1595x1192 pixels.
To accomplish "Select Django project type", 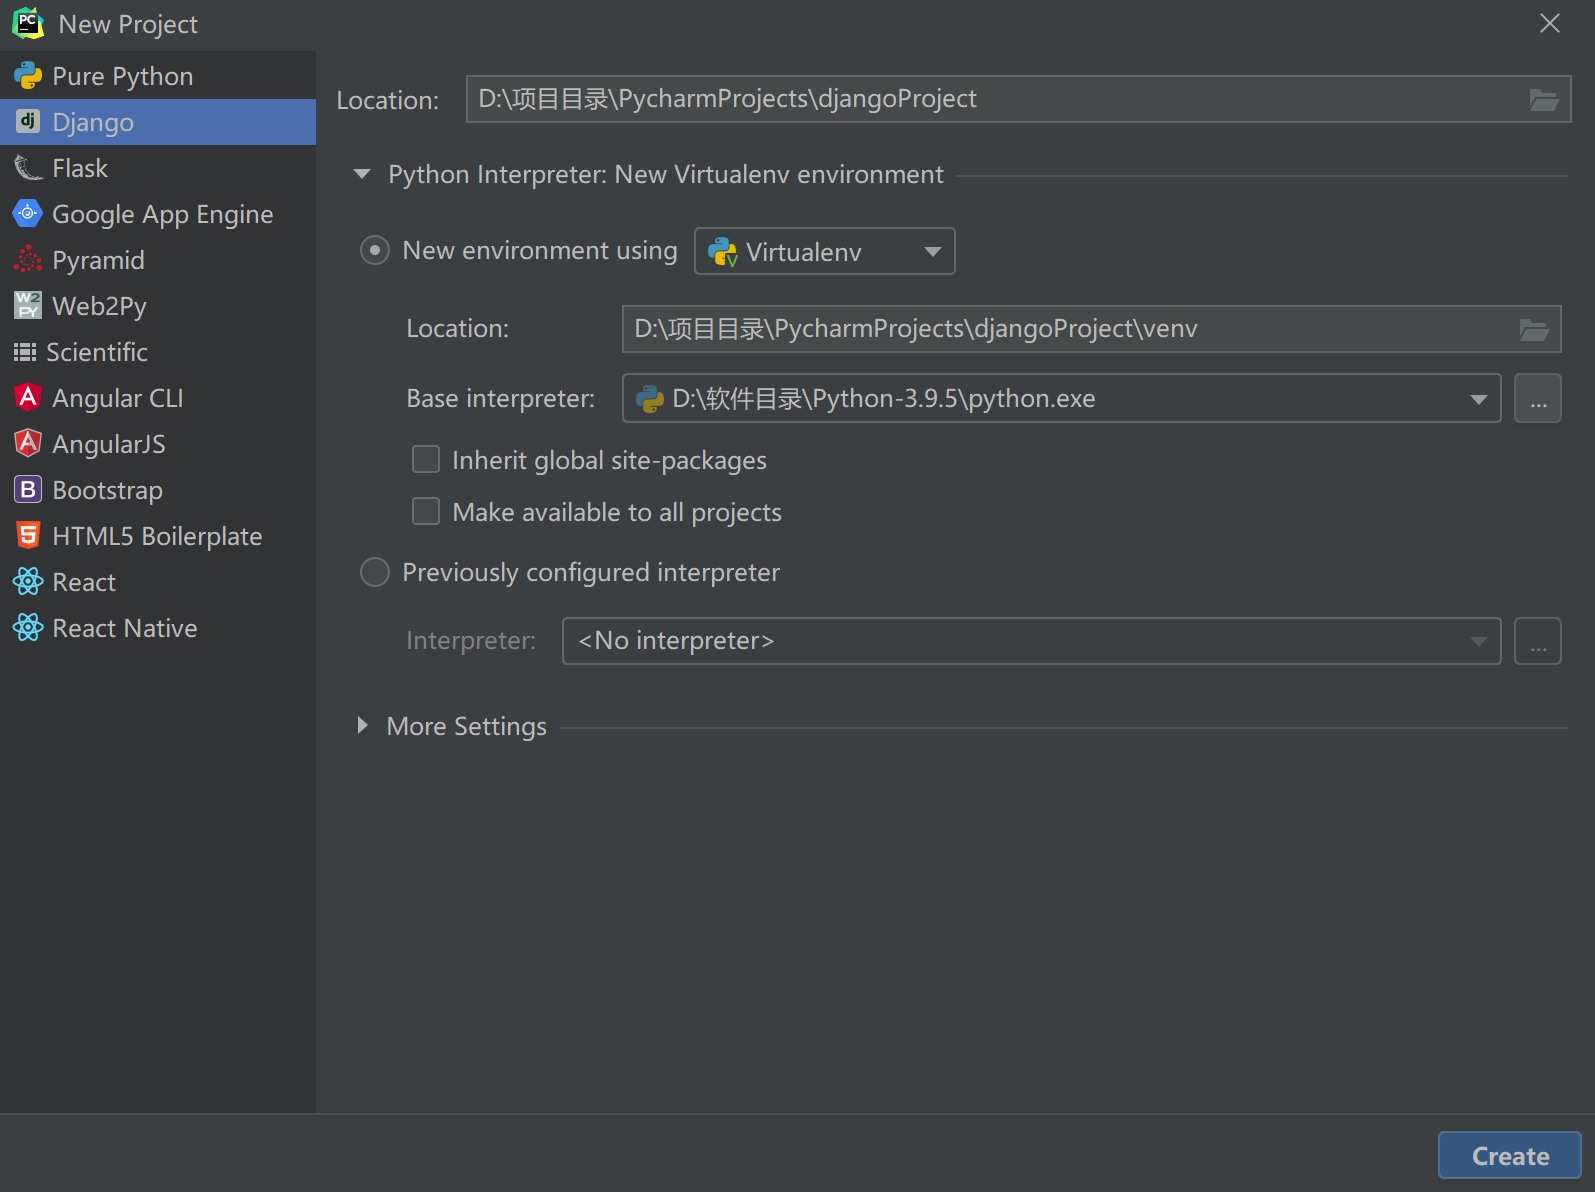I will pyautogui.click(x=158, y=122).
